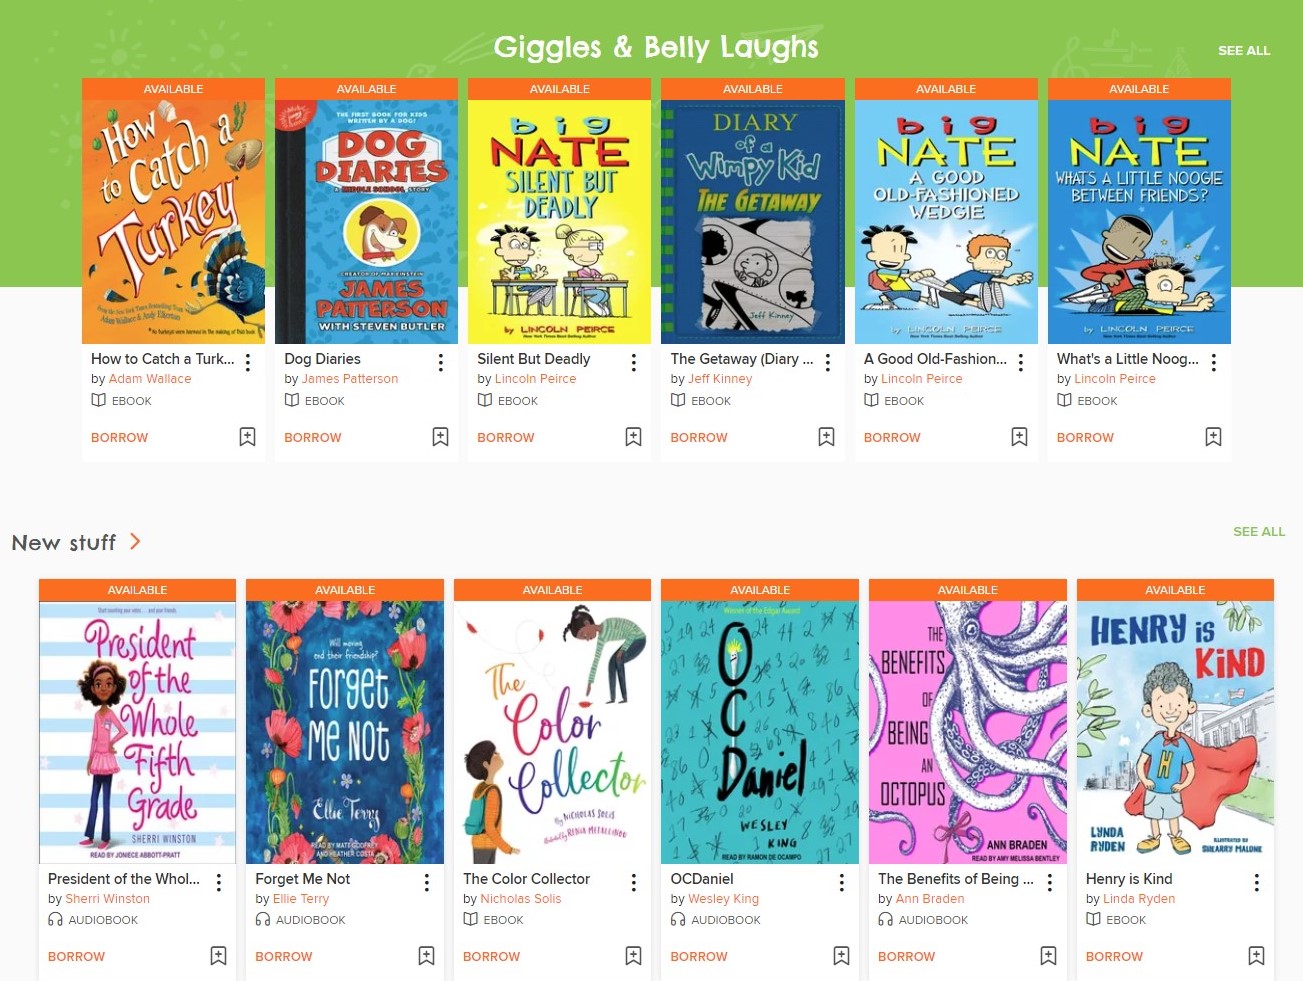This screenshot has height=981, width=1303.
Task: See all Giggles & Belly Laughs titles
Action: tap(1244, 50)
